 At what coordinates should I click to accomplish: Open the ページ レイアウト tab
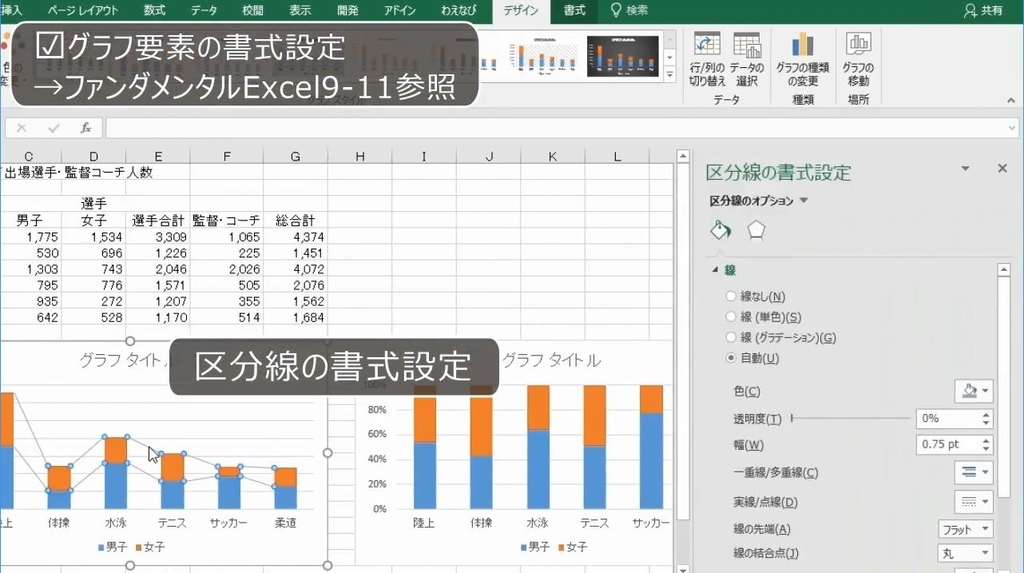coord(83,10)
